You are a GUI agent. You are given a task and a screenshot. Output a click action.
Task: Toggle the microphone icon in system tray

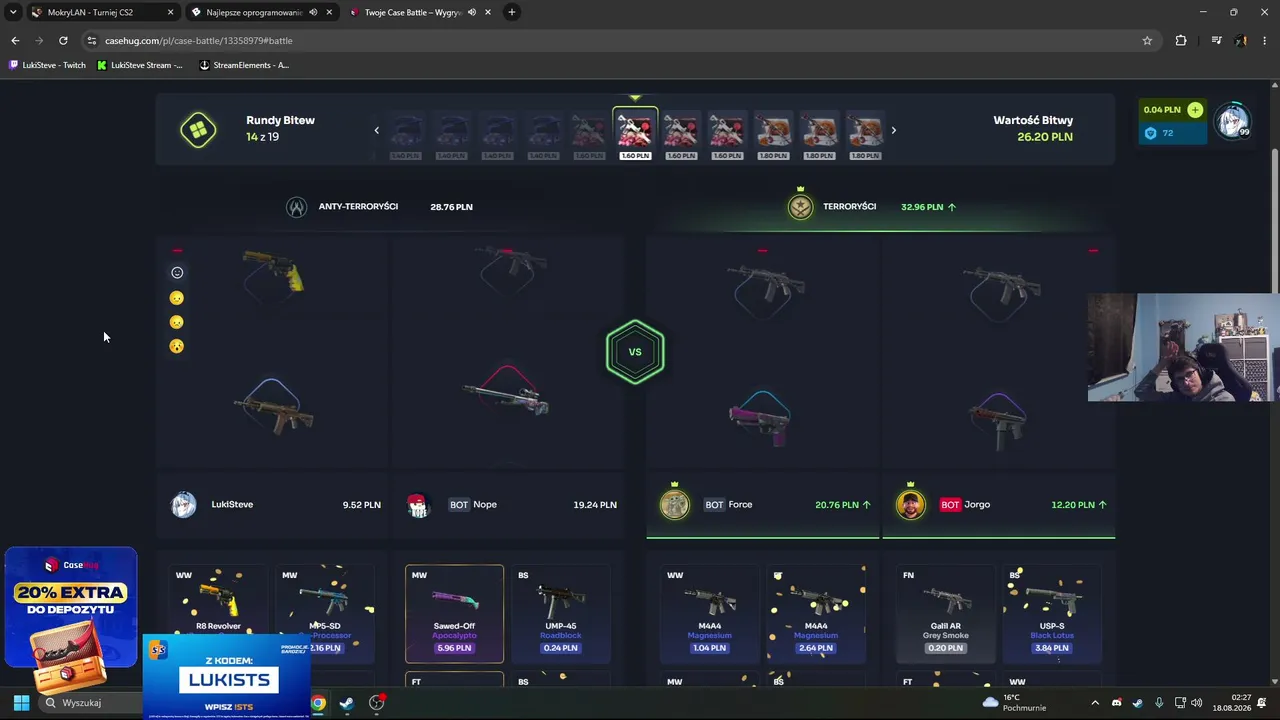[x=1159, y=703]
